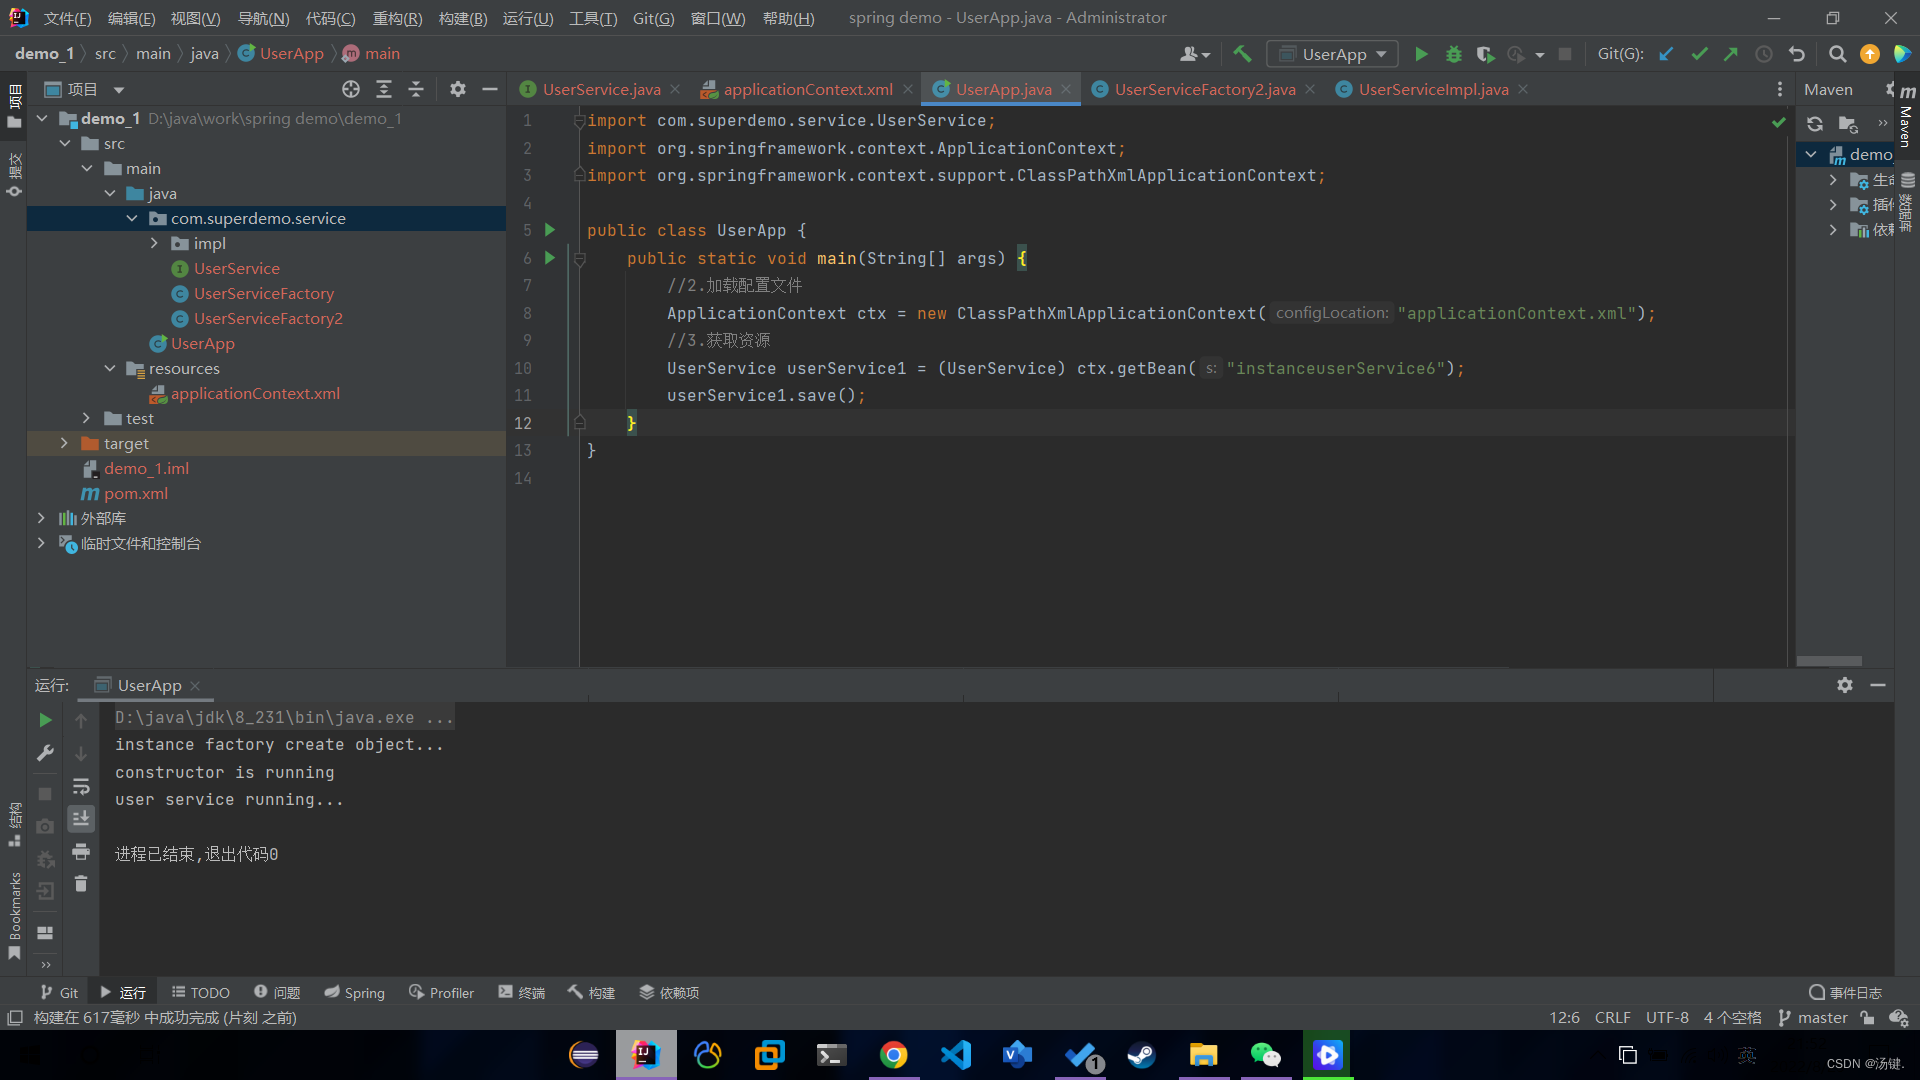Open the UserApp run configuration dropdown
The height and width of the screenshot is (1080, 1920).
tap(1333, 54)
